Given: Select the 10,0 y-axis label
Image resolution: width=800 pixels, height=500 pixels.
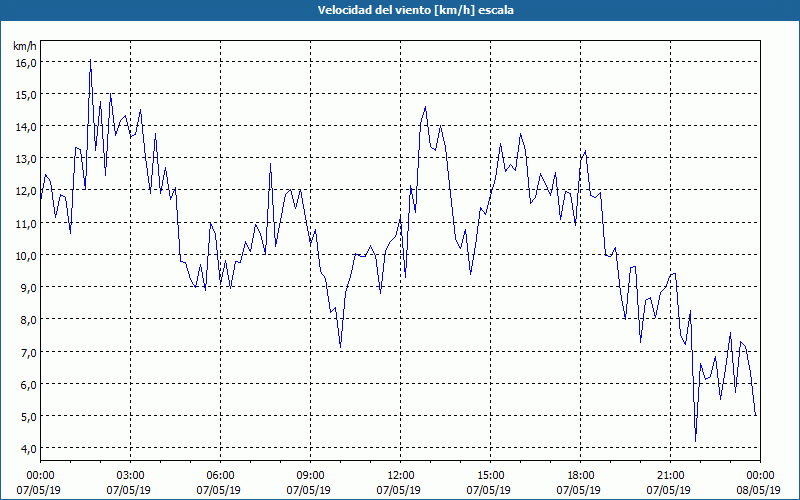Looking at the screenshot, I should point(26,256).
